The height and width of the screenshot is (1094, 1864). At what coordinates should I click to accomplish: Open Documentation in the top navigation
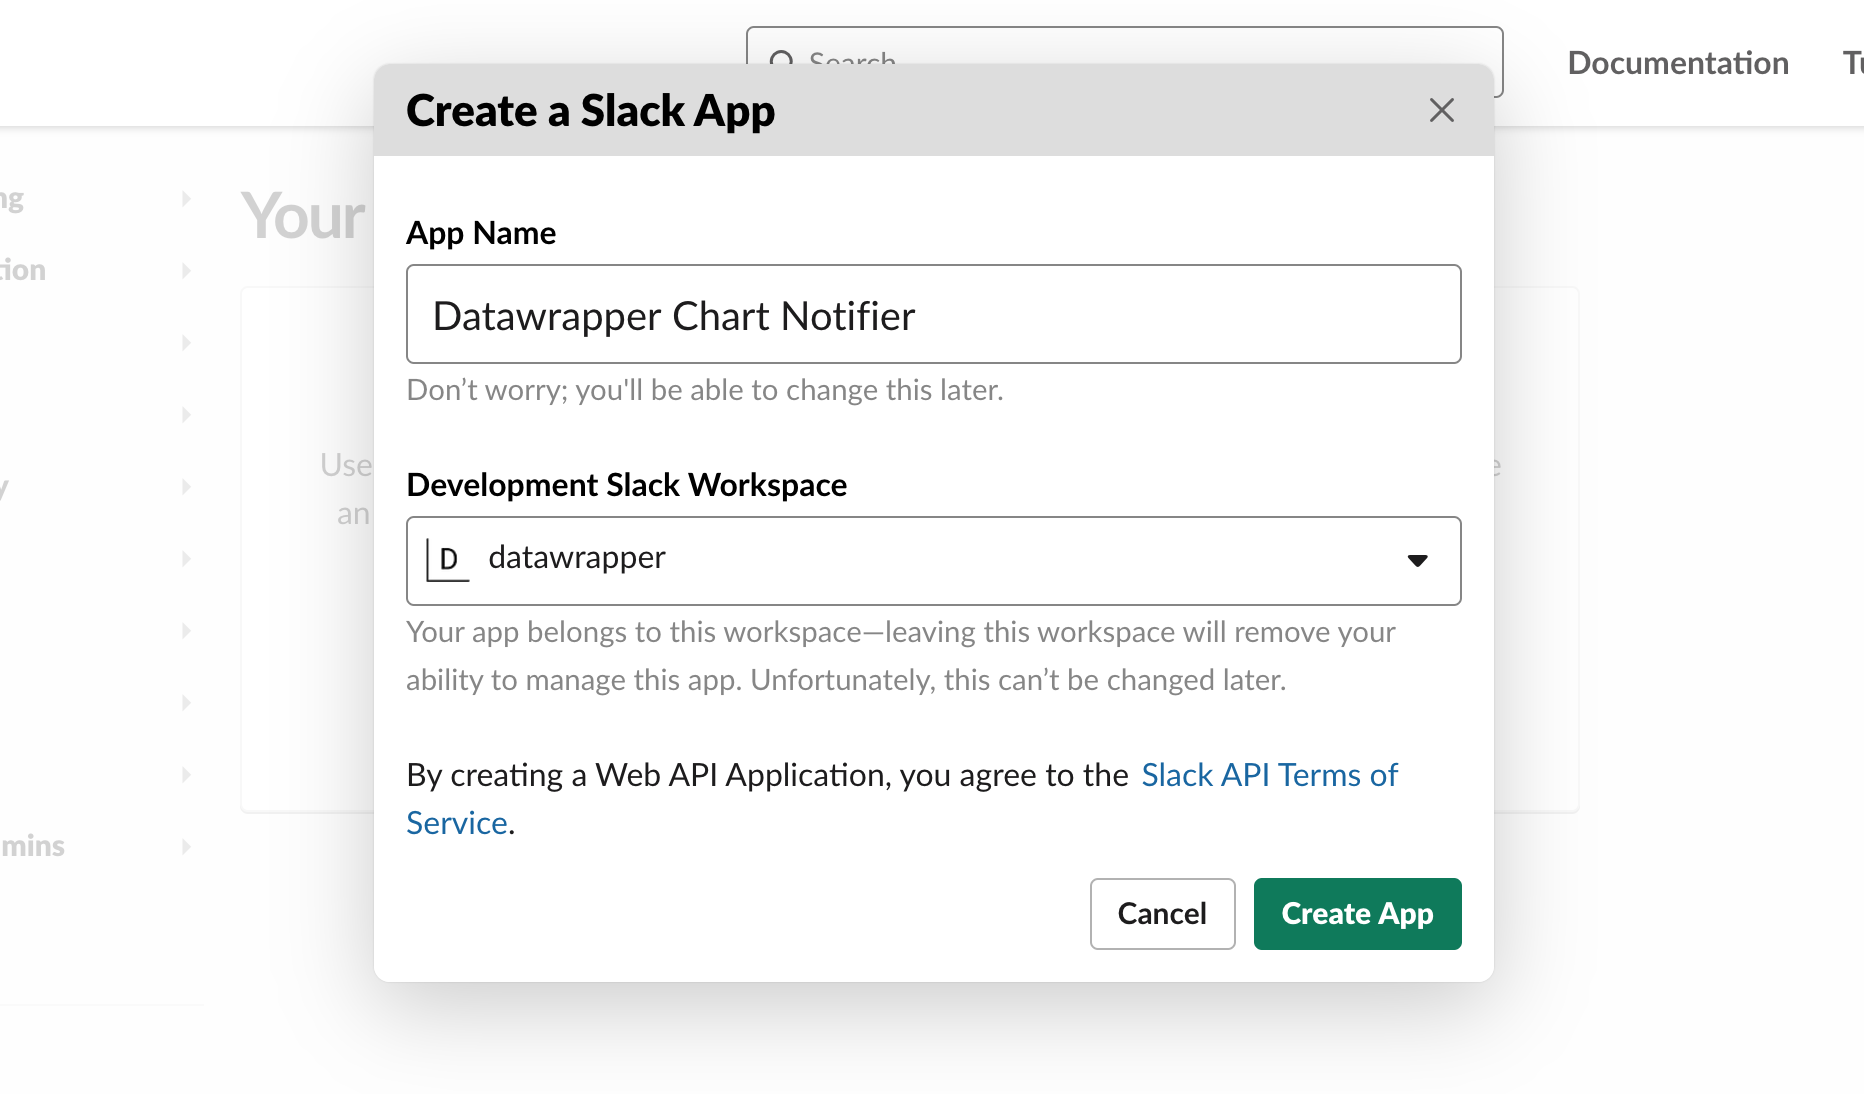pyautogui.click(x=1678, y=63)
